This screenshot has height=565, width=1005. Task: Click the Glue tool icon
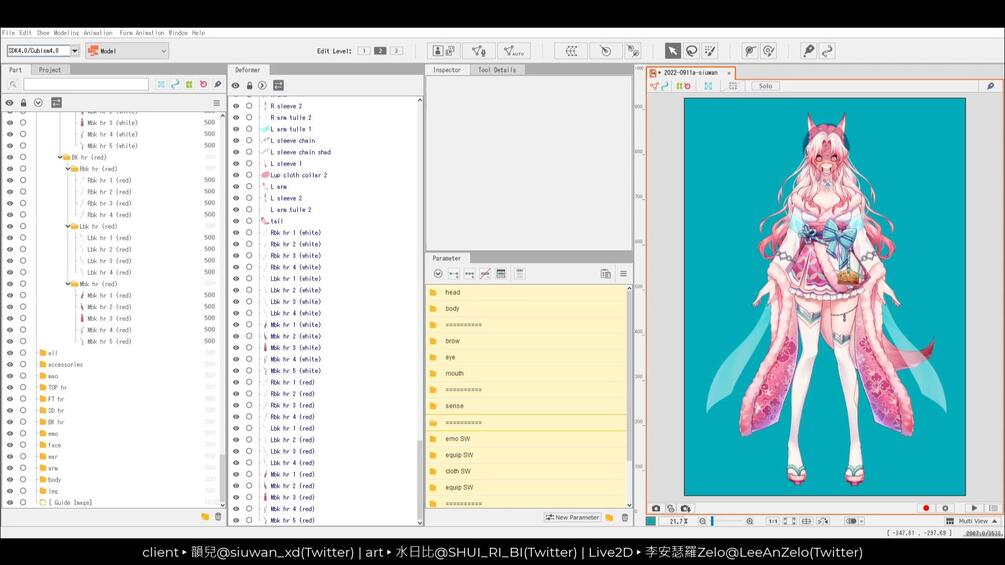750,51
